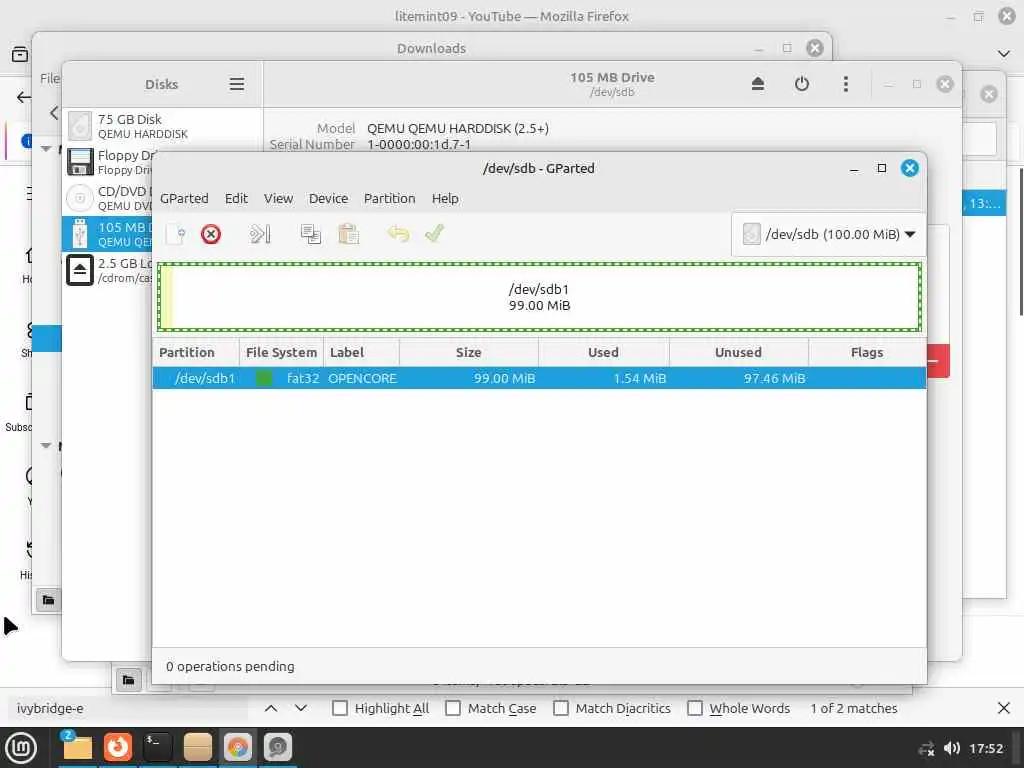
Task: Open Firefox from the taskbar
Action: (118, 747)
